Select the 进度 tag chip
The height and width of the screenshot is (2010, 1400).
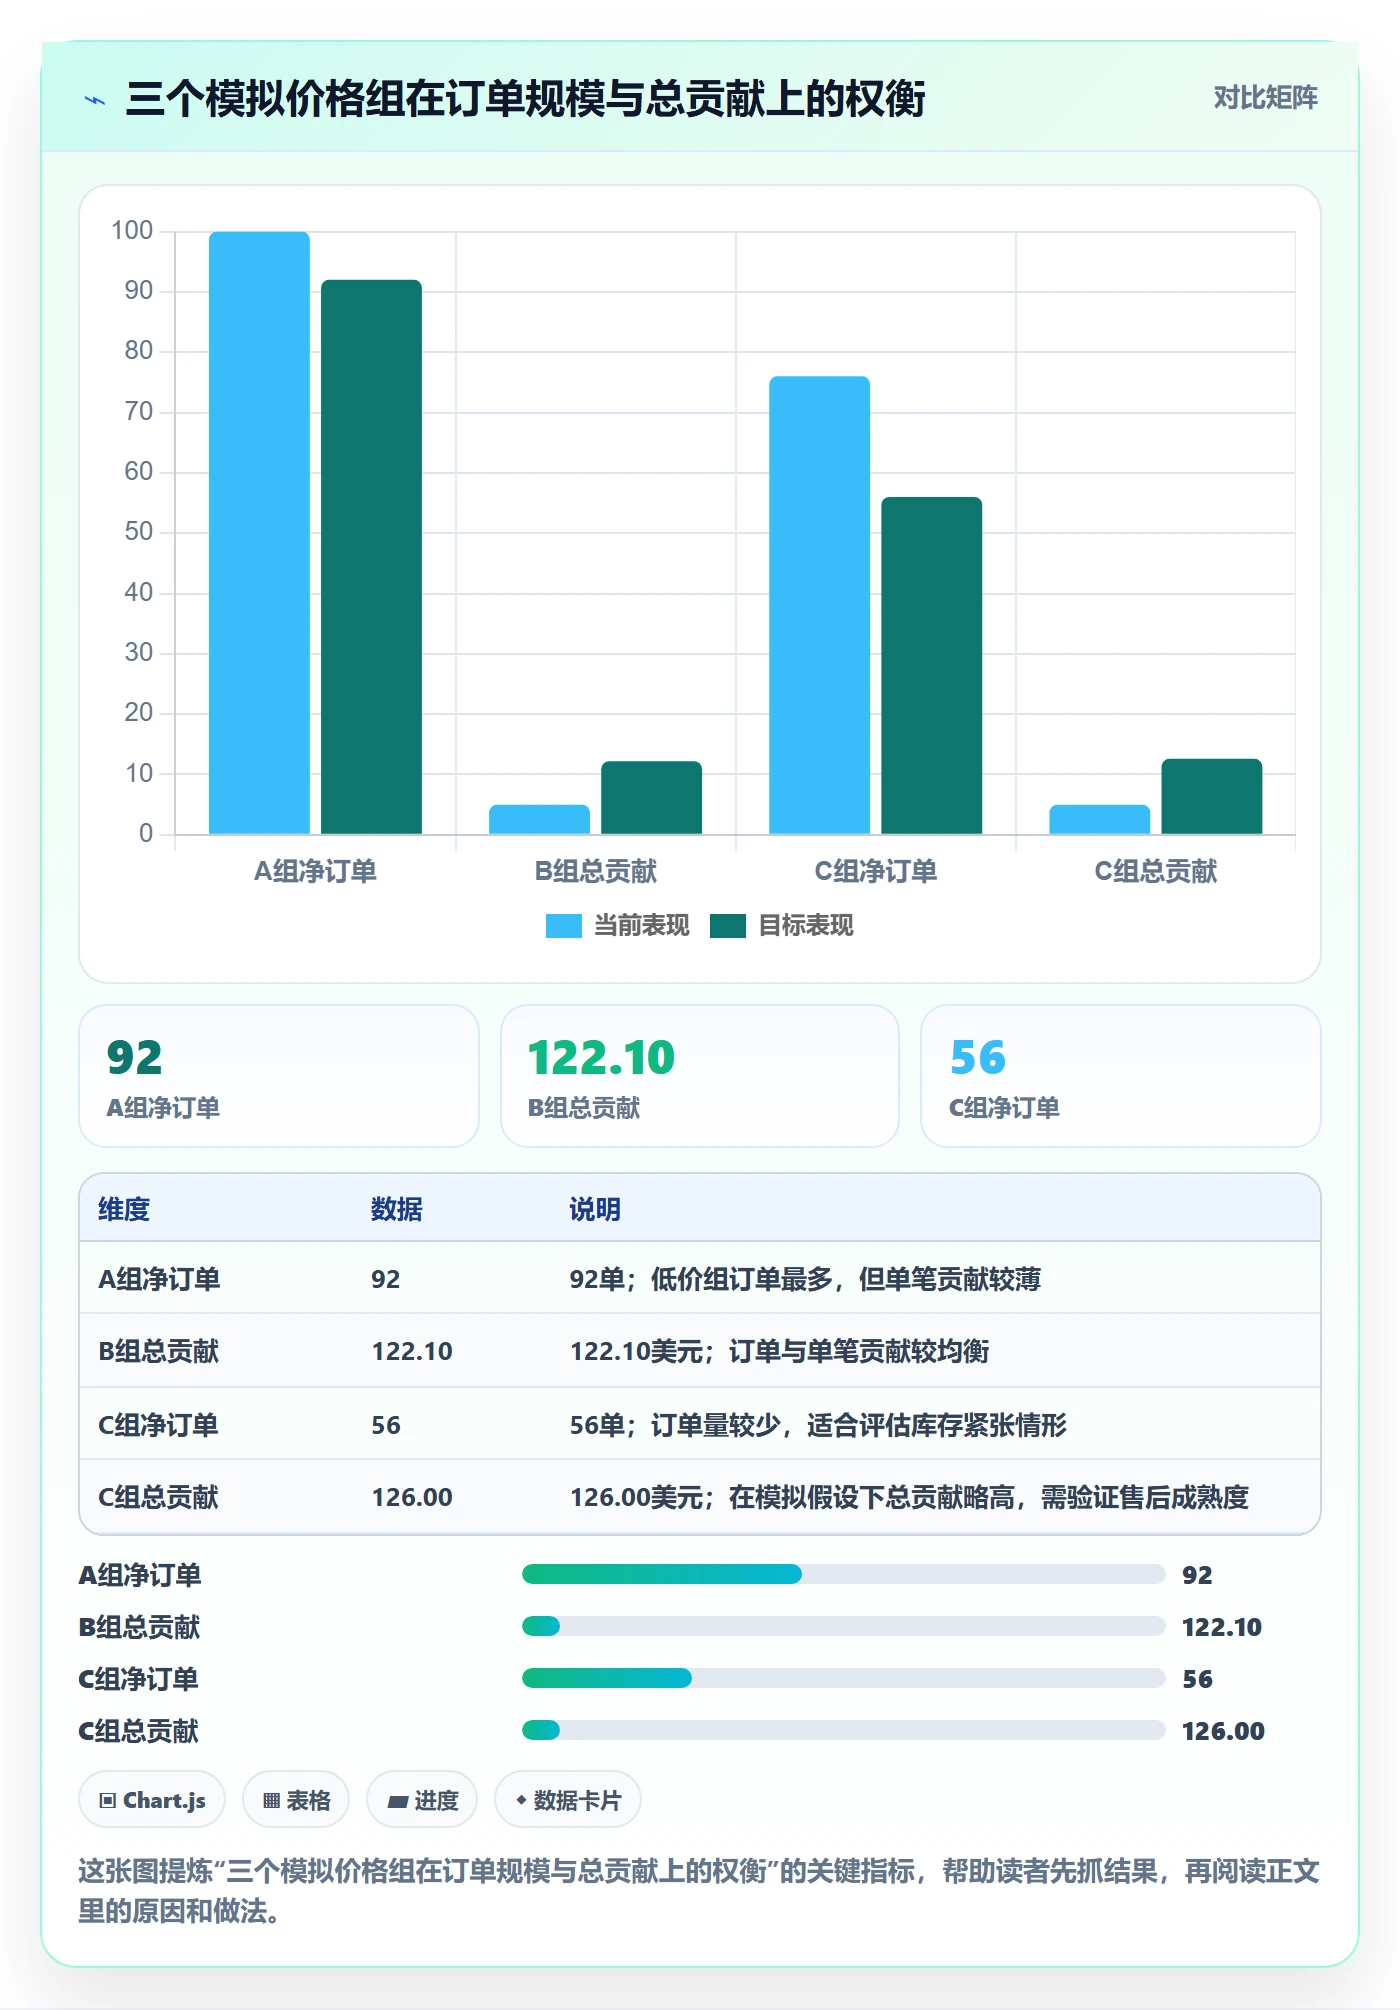pyautogui.click(x=422, y=1800)
